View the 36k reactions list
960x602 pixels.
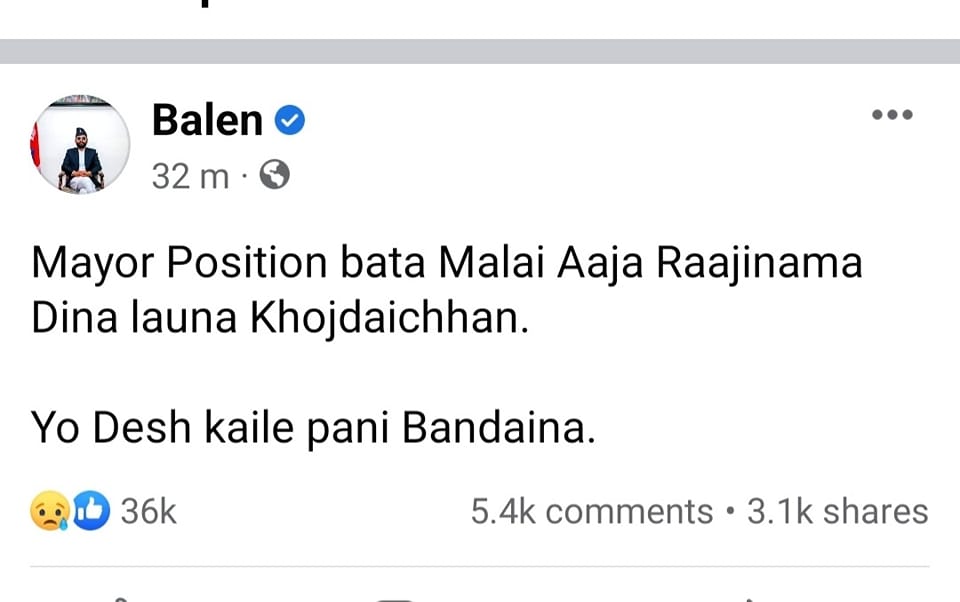[148, 512]
